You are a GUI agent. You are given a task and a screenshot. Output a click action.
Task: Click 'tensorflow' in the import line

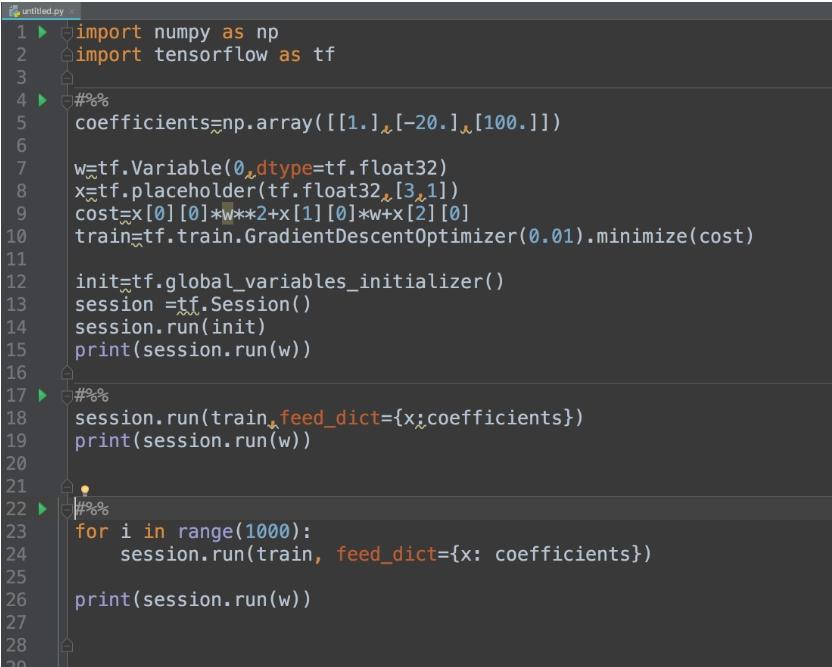coord(211,55)
